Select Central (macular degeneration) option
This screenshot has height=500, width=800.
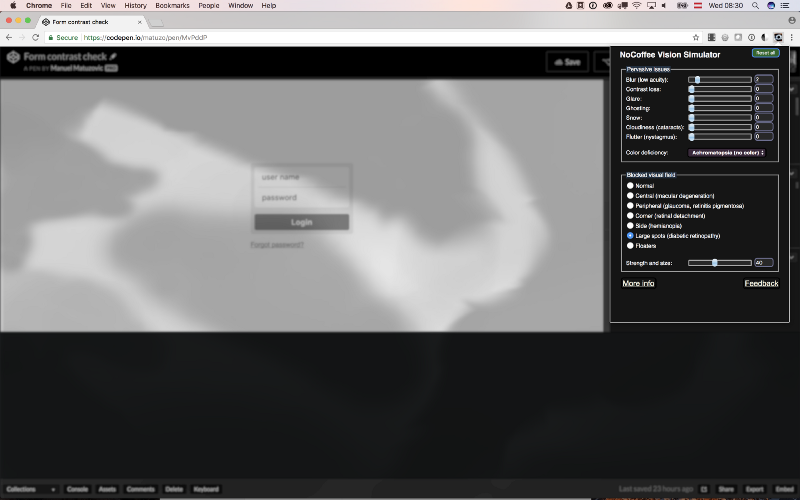point(630,195)
